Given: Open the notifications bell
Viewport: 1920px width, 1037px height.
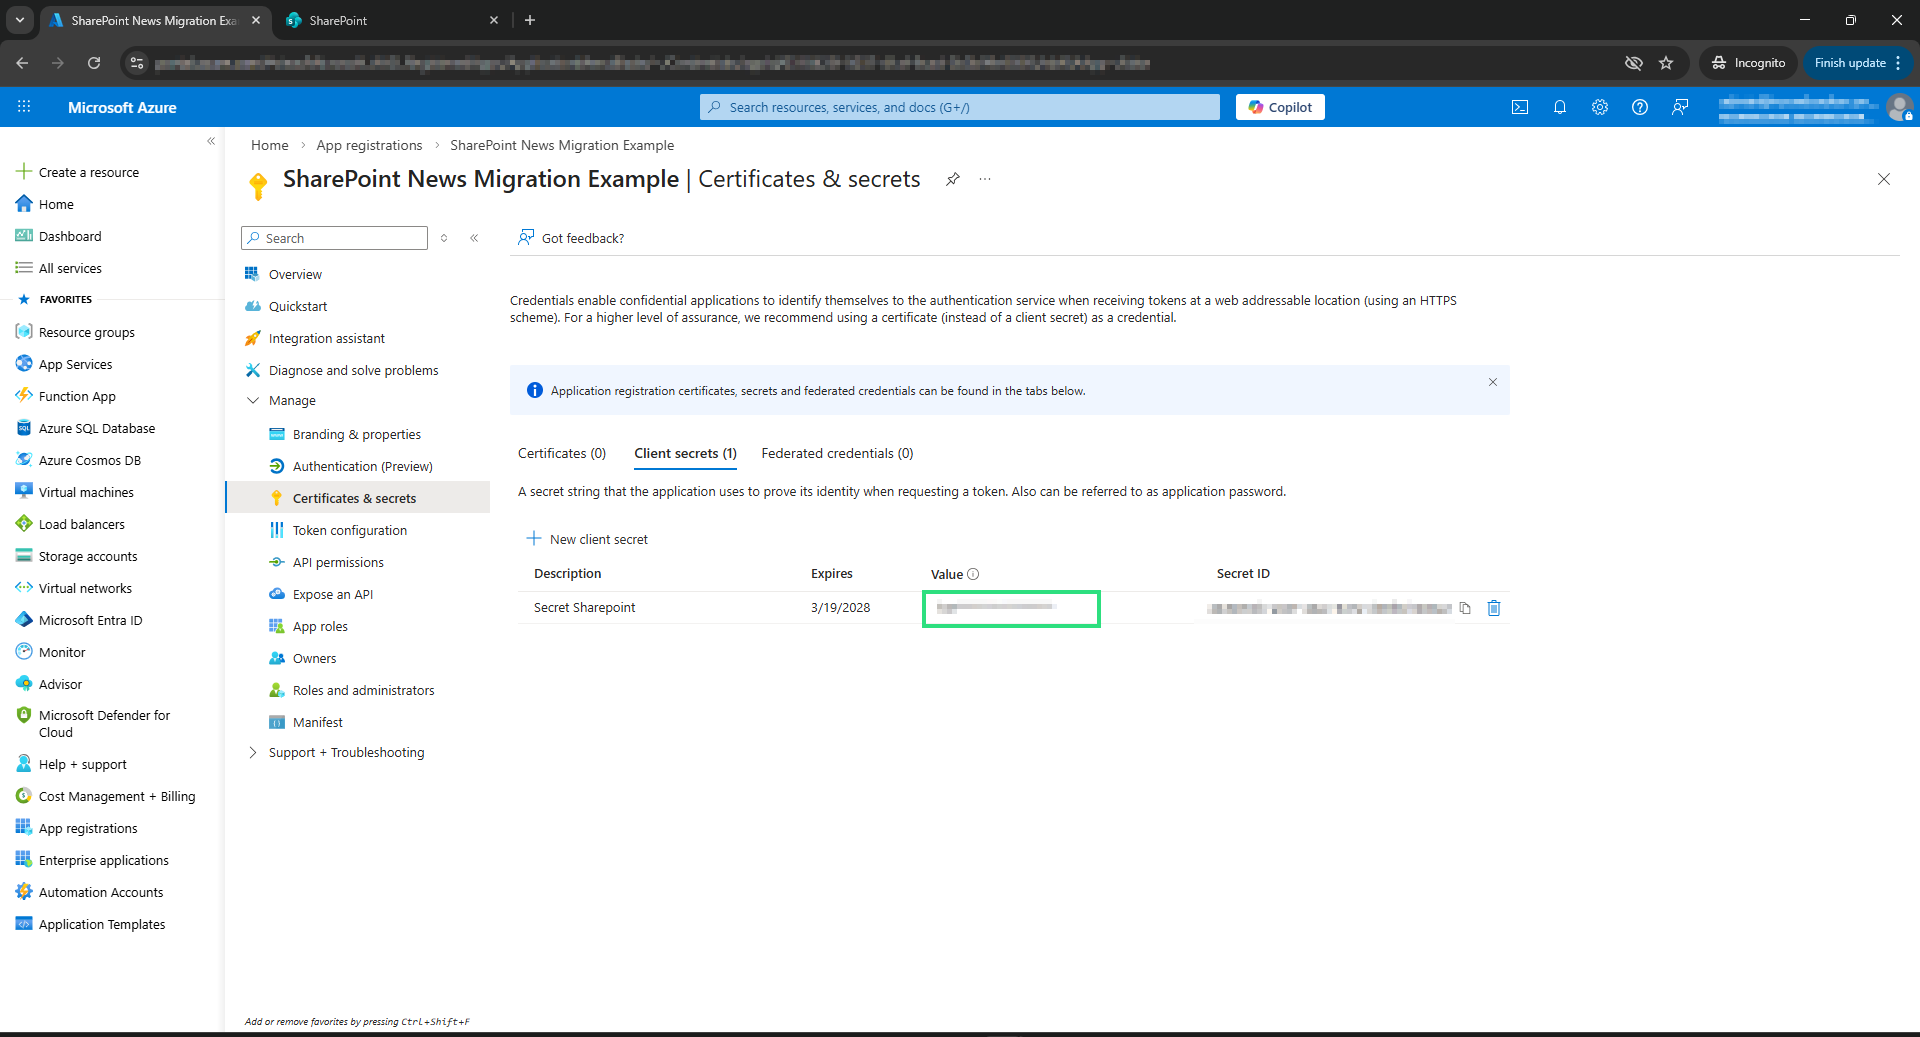Looking at the screenshot, I should click(1559, 107).
